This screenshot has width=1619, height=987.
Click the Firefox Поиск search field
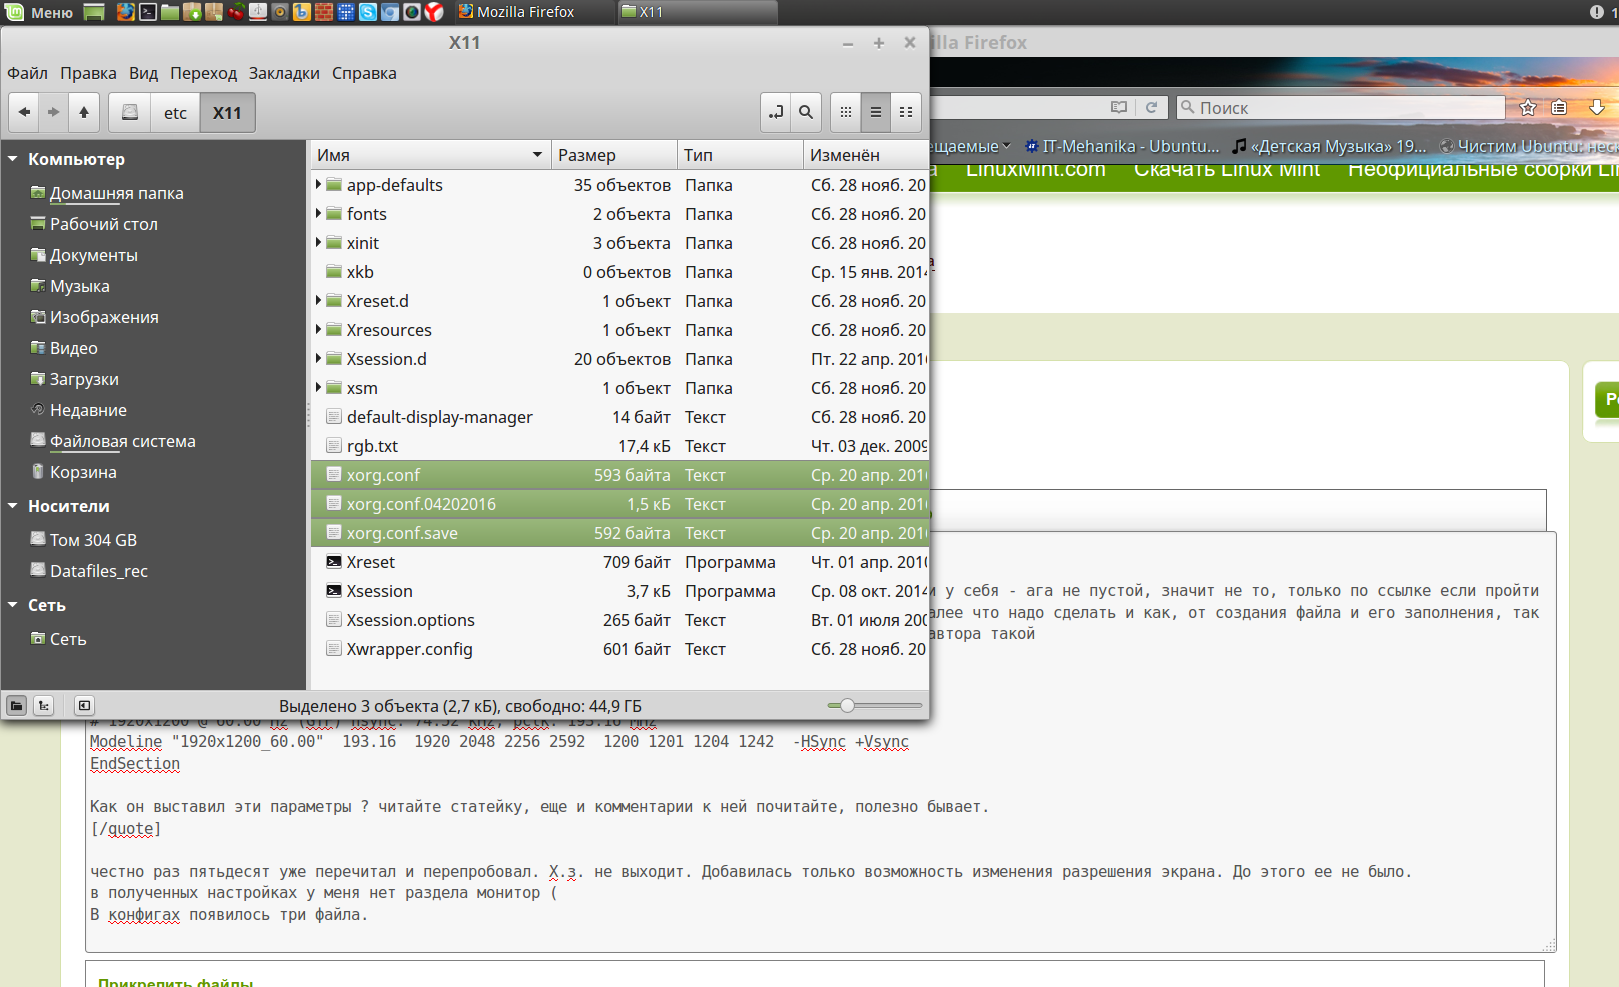1340,108
